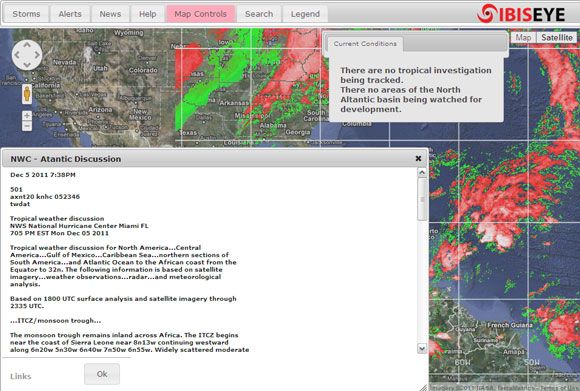This screenshot has width=580, height=391.
Task: Pan the map down with navigation arrow
Action: click(27, 65)
